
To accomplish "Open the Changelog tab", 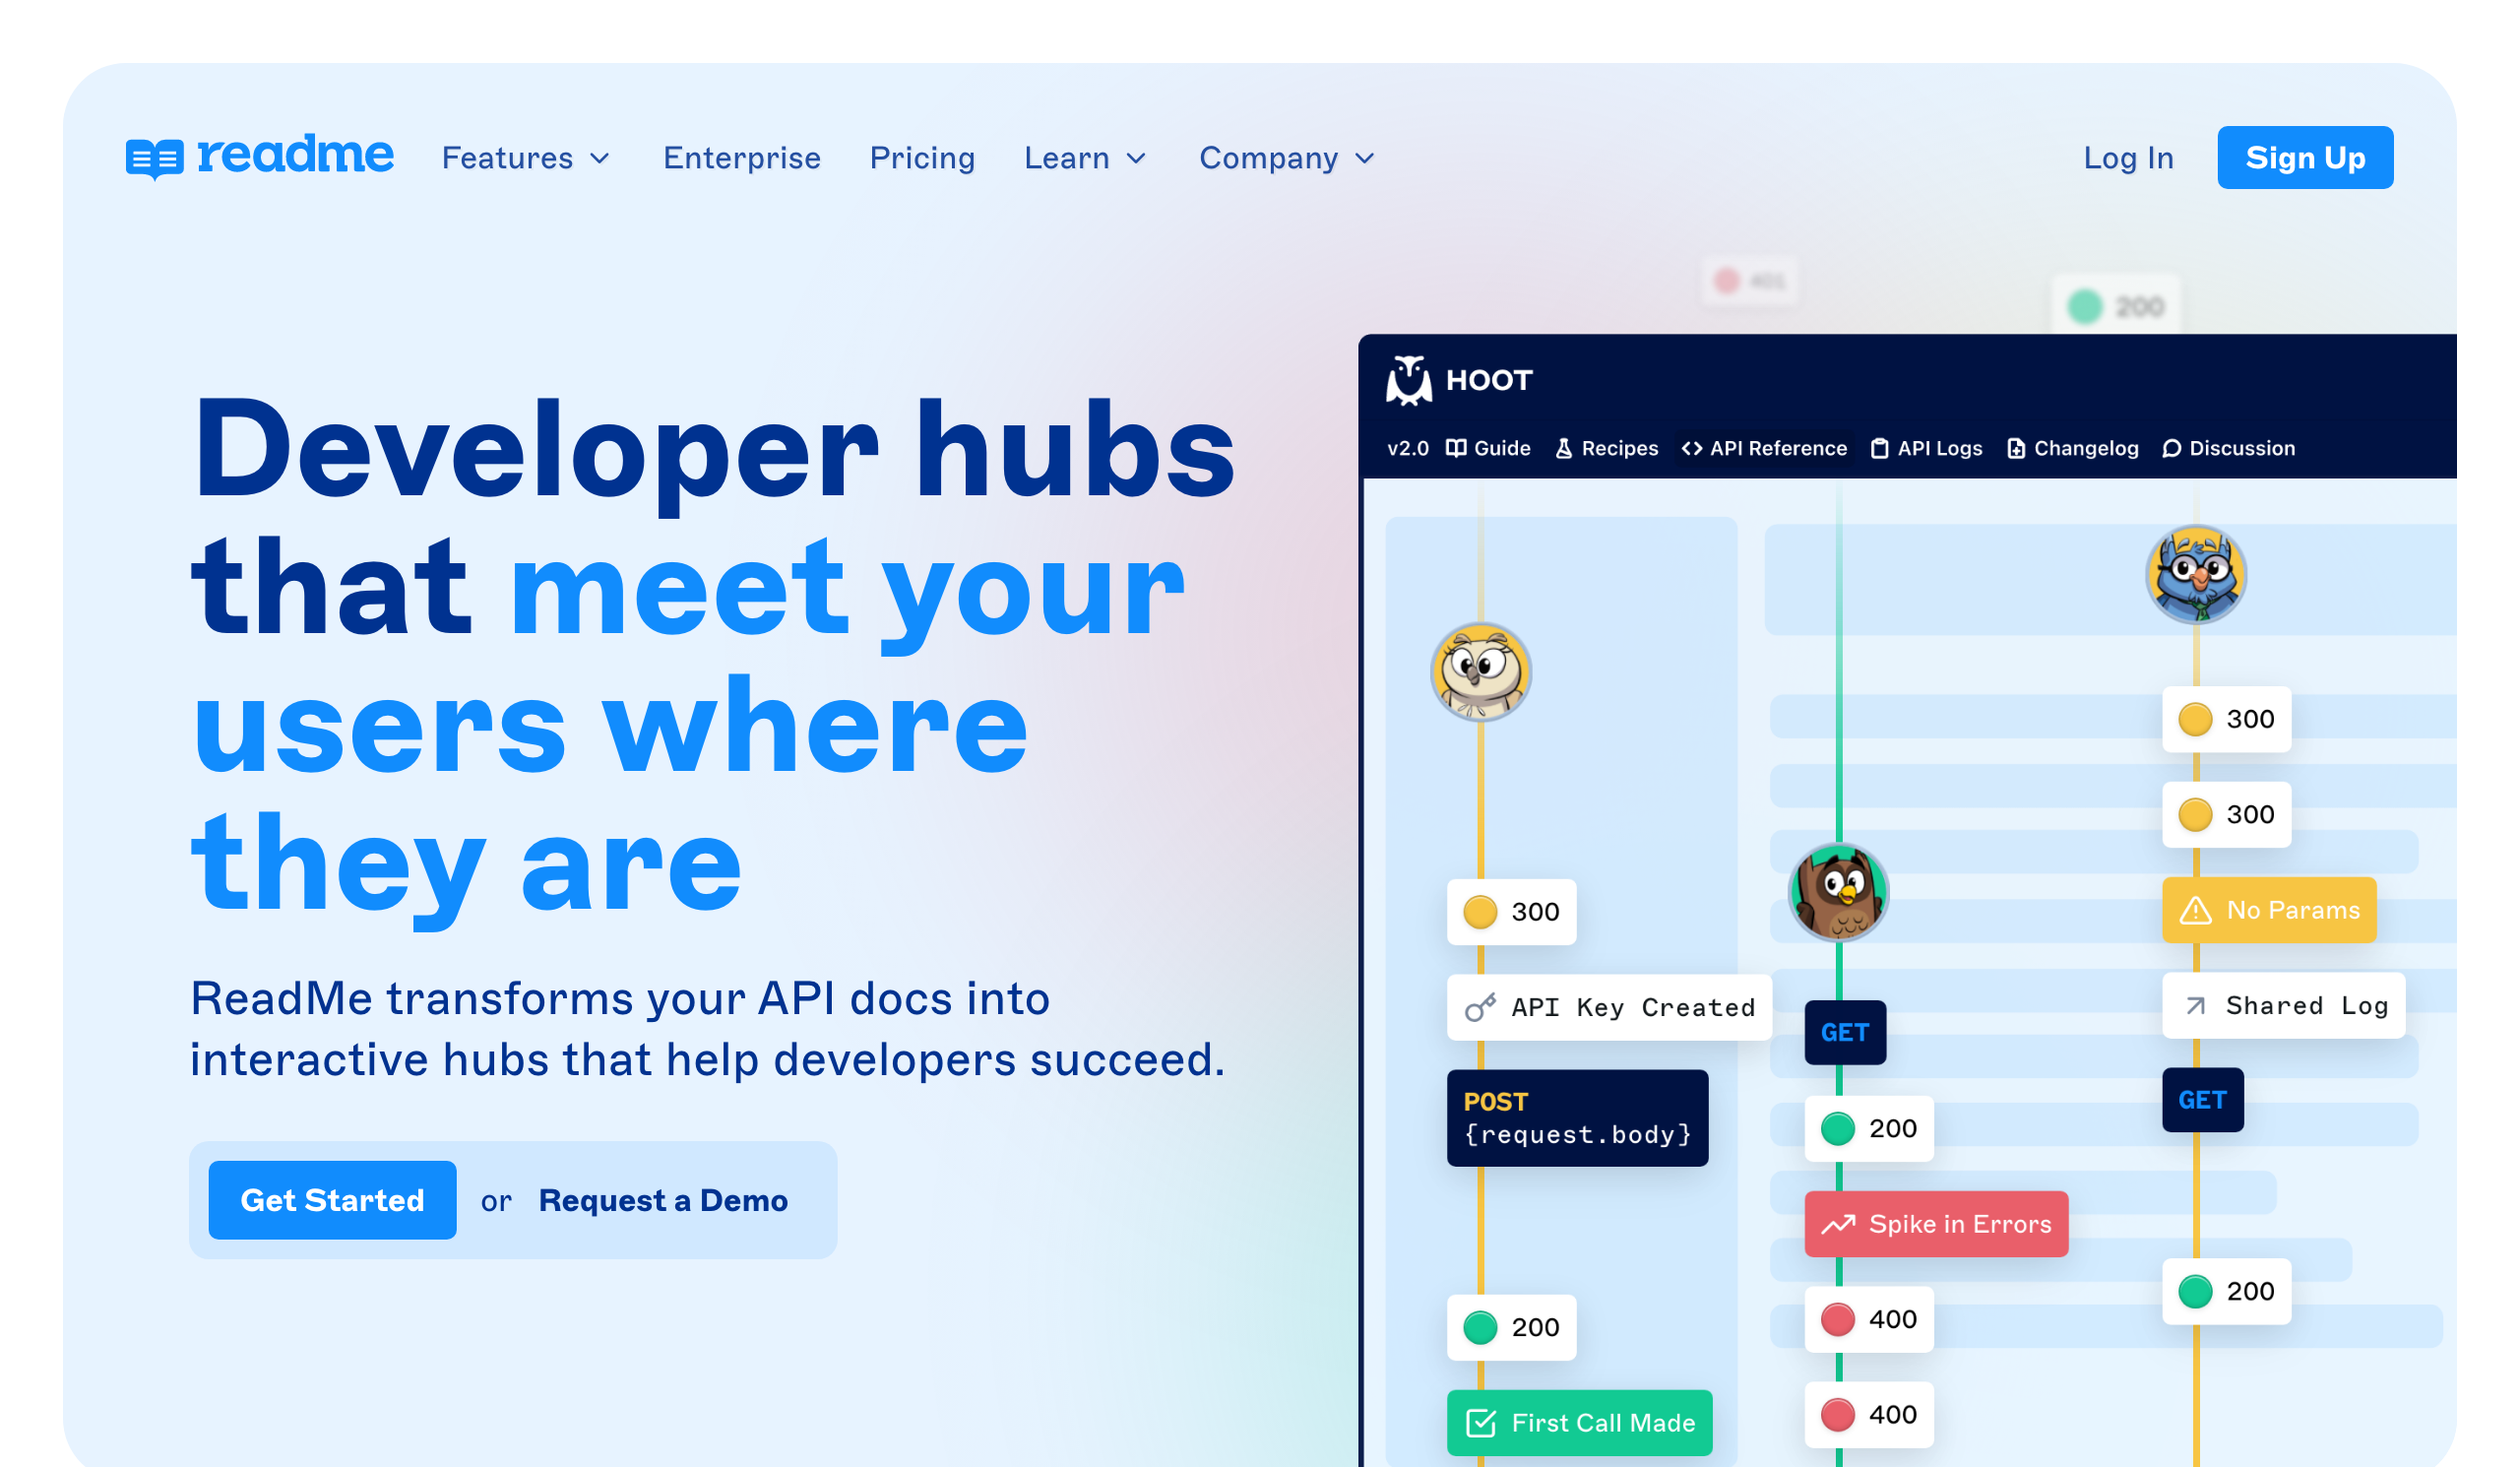I will (2072, 448).
